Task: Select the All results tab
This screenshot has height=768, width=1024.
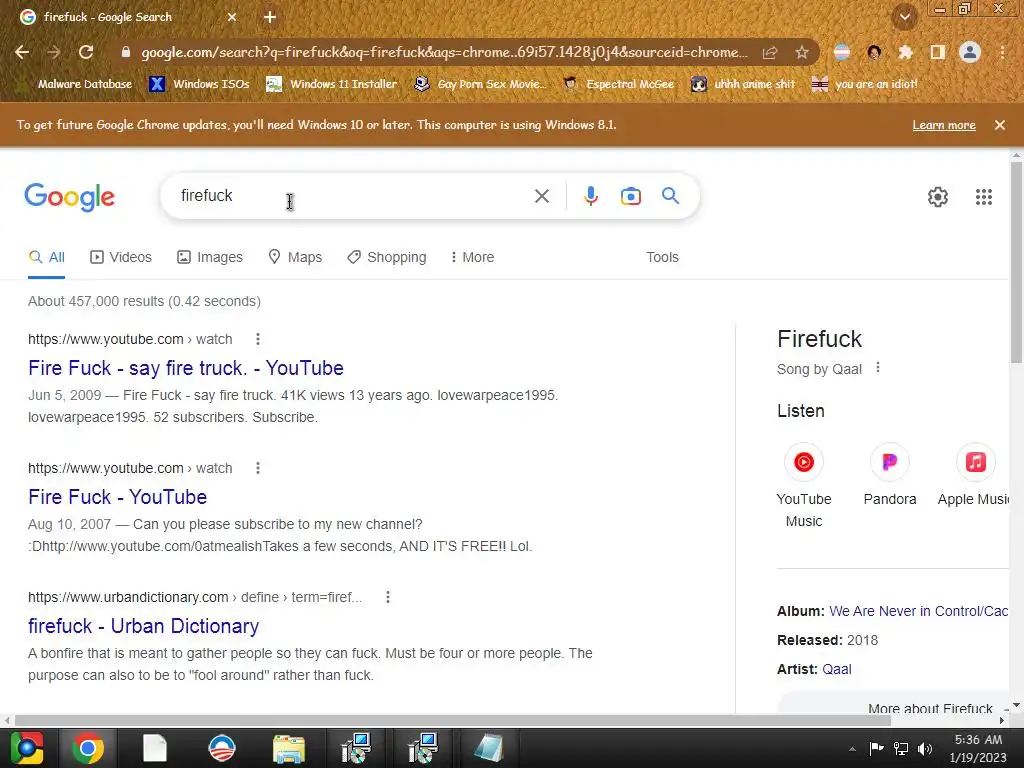Action: (x=46, y=257)
